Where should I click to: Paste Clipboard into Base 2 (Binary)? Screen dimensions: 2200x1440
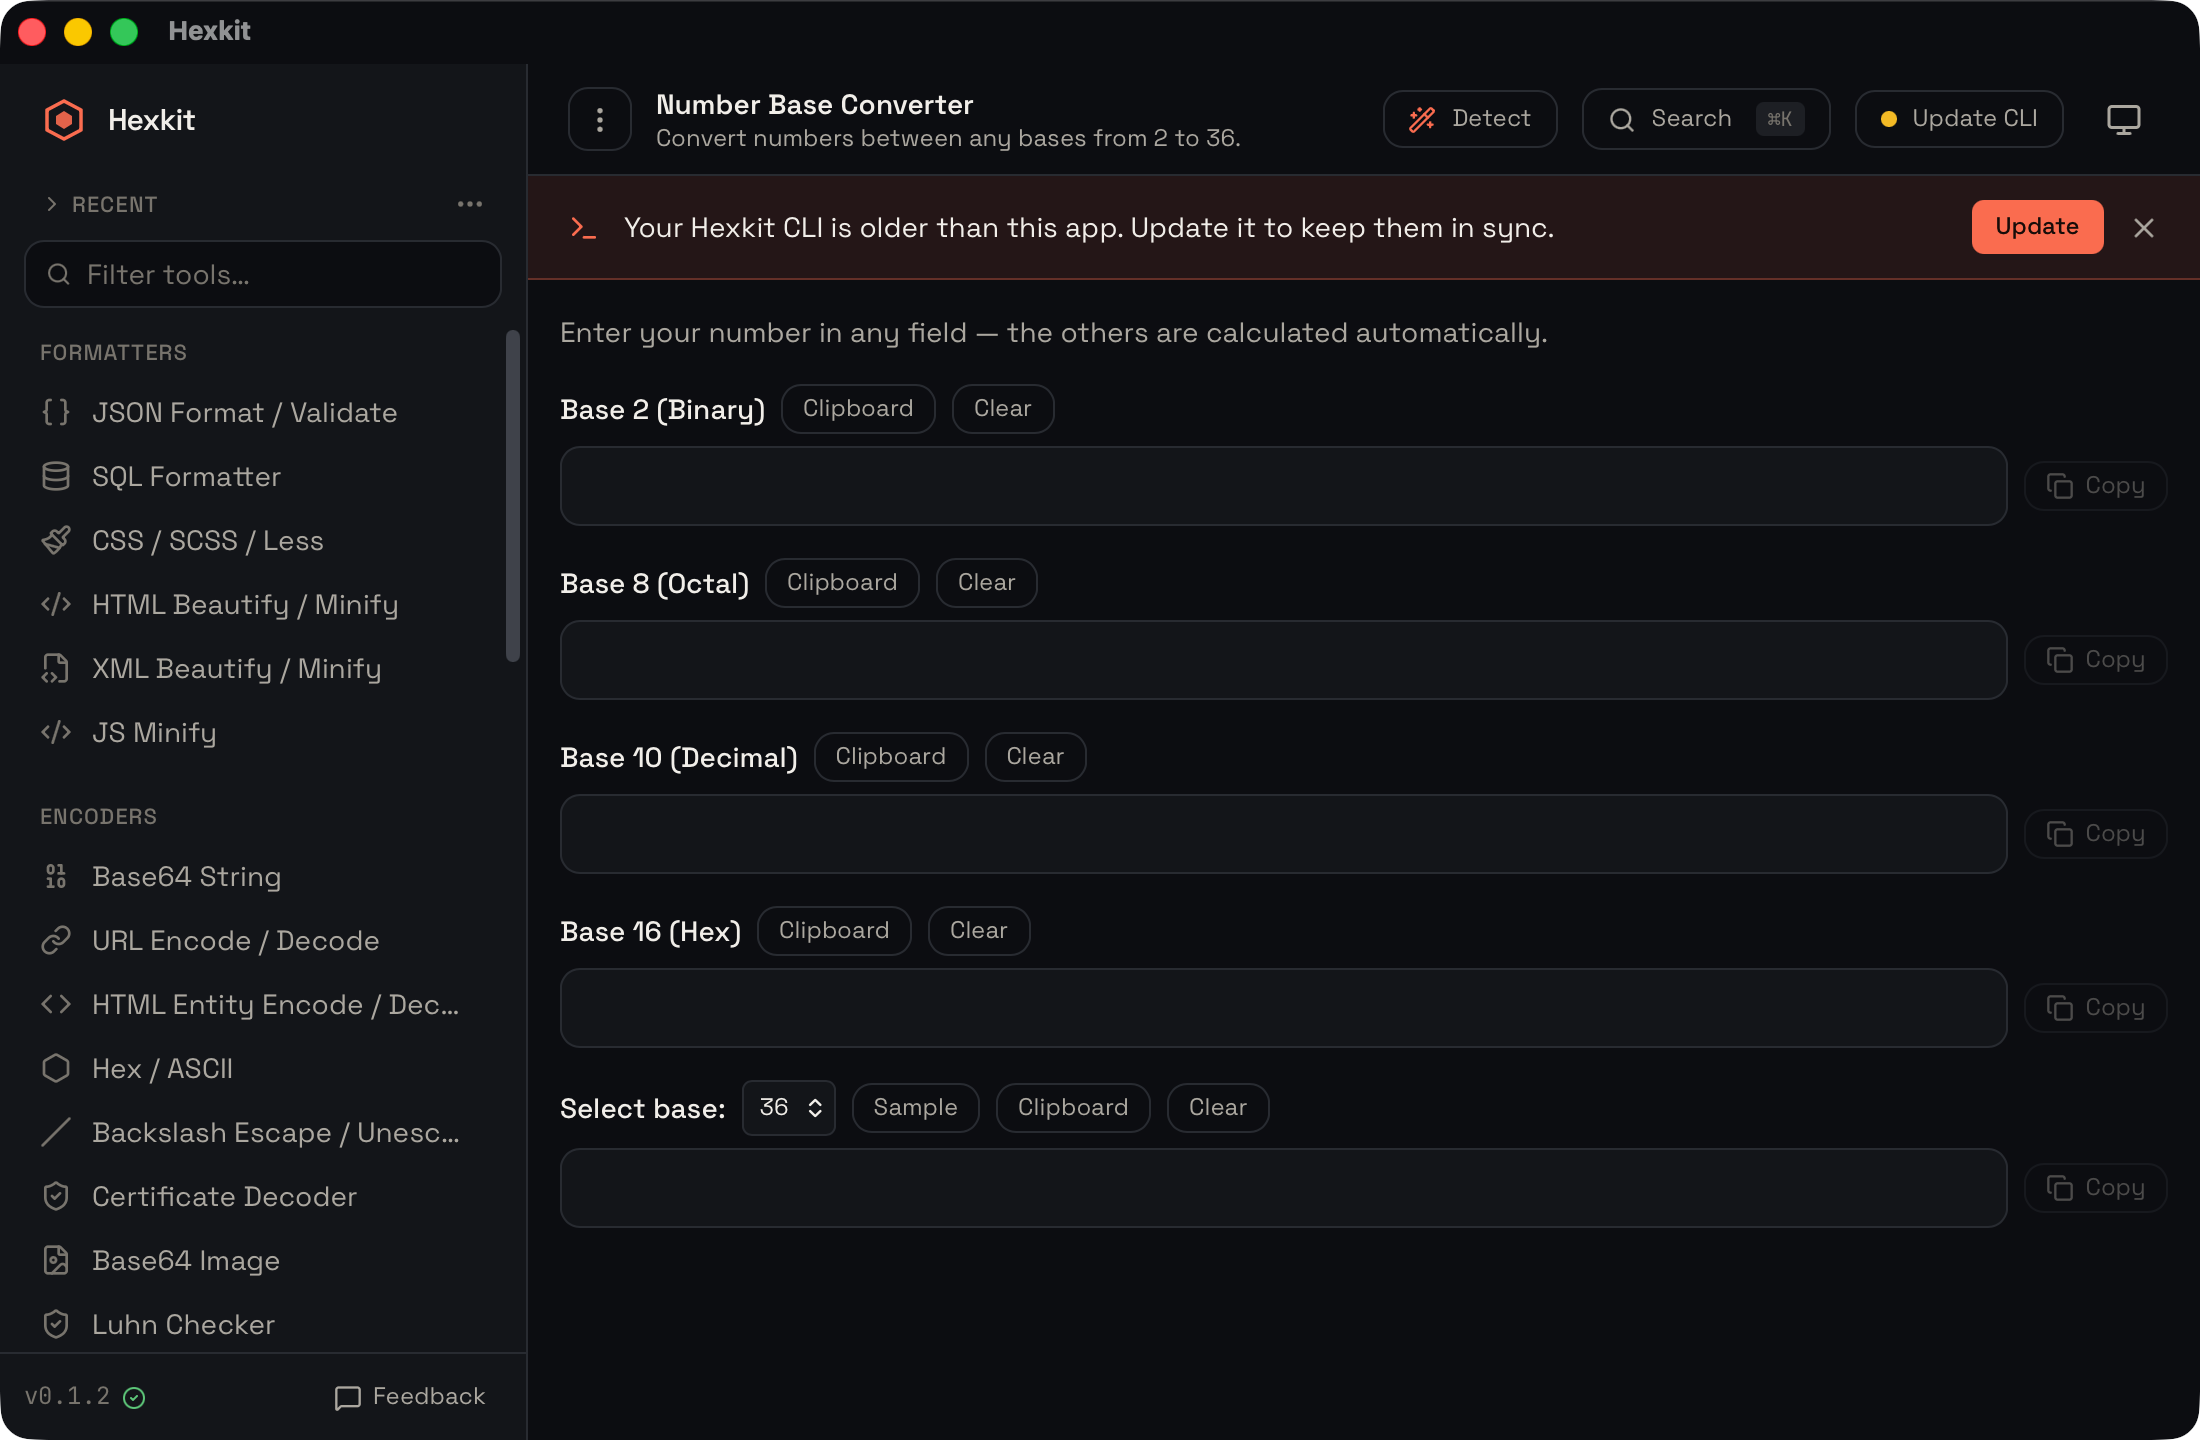858,409
